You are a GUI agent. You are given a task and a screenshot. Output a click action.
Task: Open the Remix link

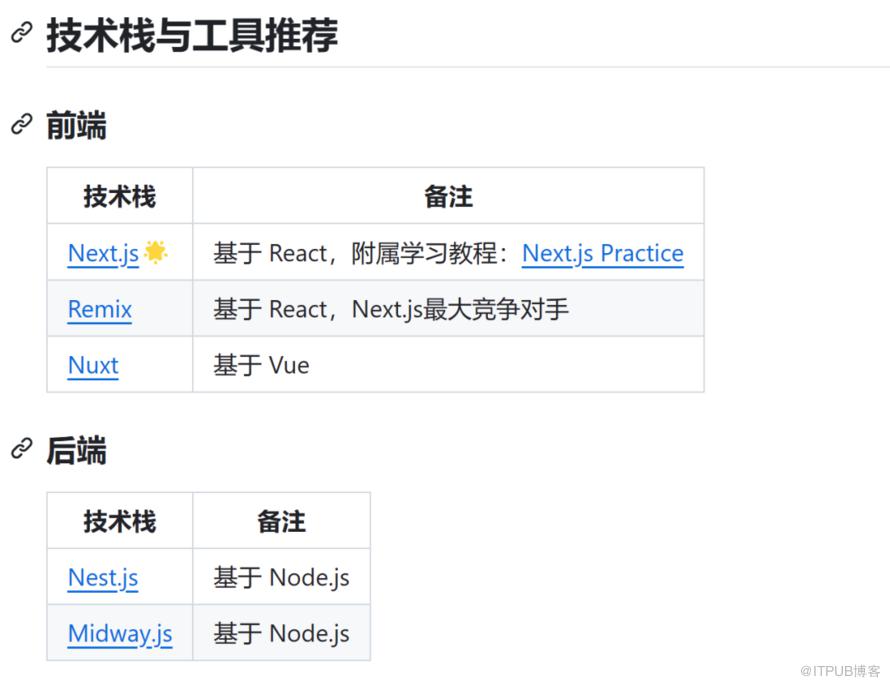(100, 309)
